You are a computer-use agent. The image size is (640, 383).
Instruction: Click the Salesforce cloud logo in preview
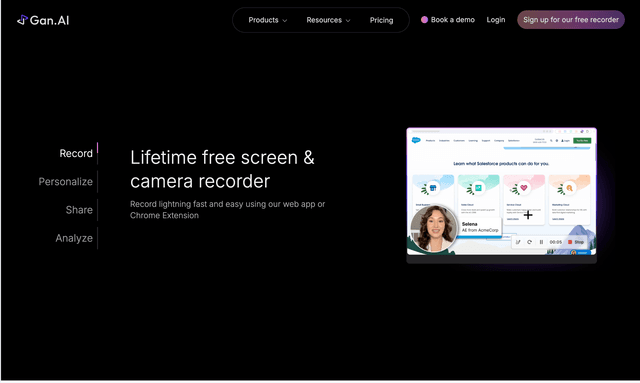416,140
